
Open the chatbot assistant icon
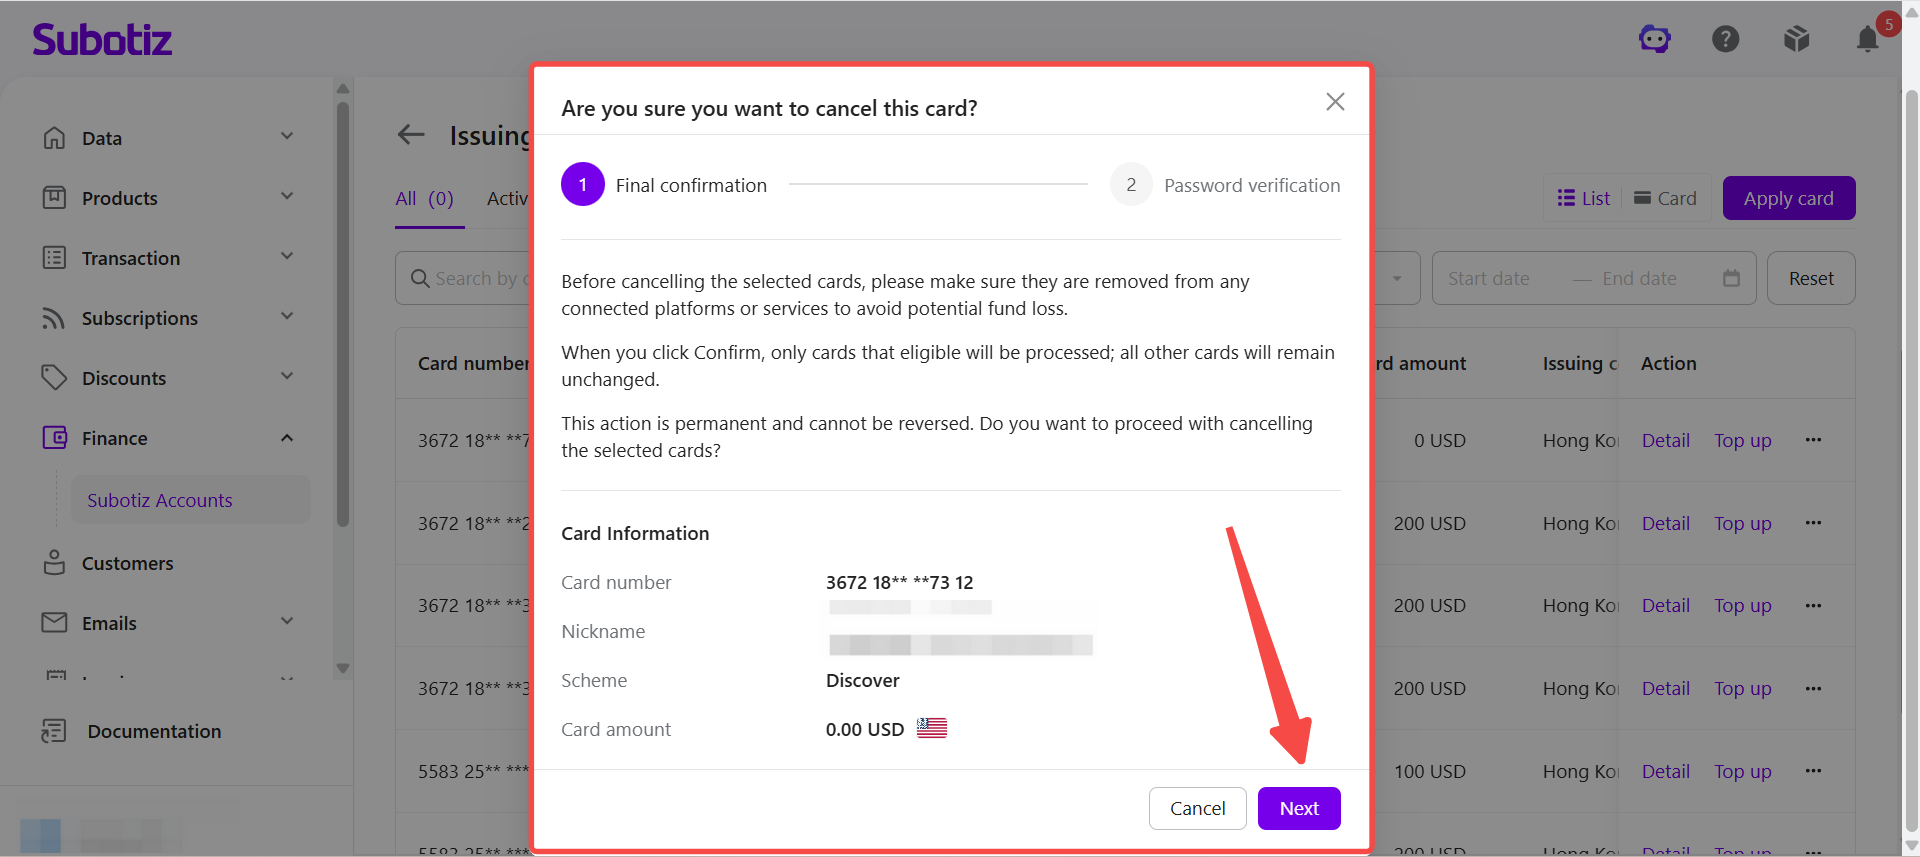[1655, 39]
